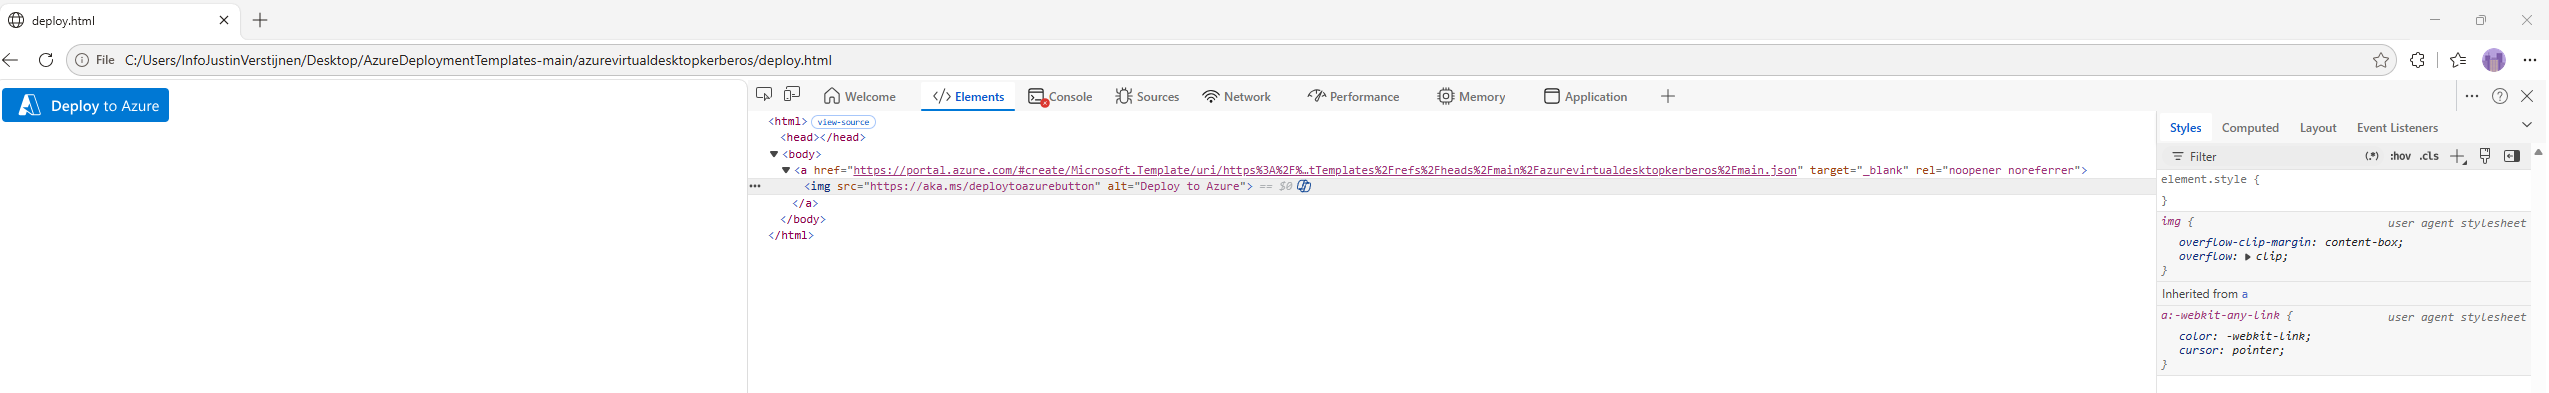2549x393 pixels.
Task: Open the Favorites list icon
Action: point(2458,60)
